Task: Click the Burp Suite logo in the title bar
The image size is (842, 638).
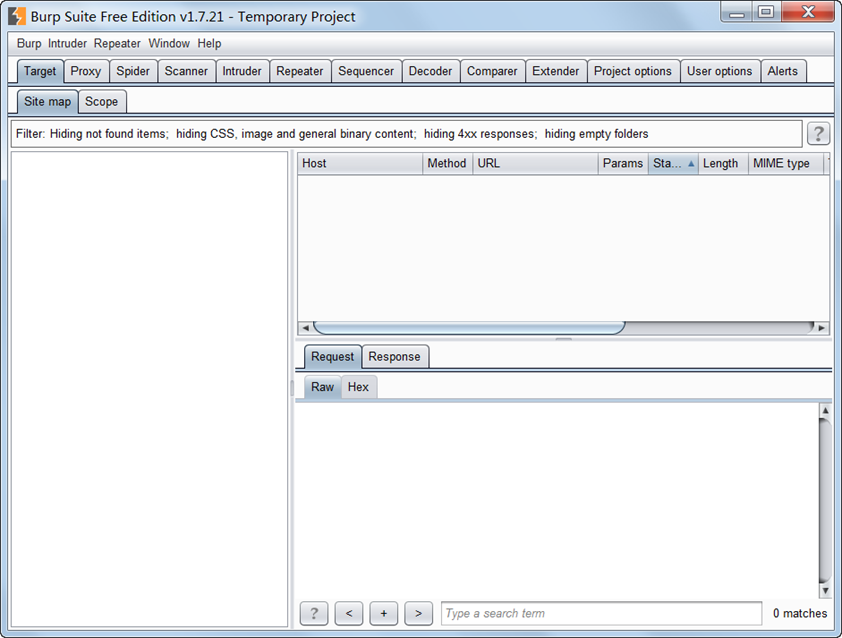Action: (x=15, y=15)
